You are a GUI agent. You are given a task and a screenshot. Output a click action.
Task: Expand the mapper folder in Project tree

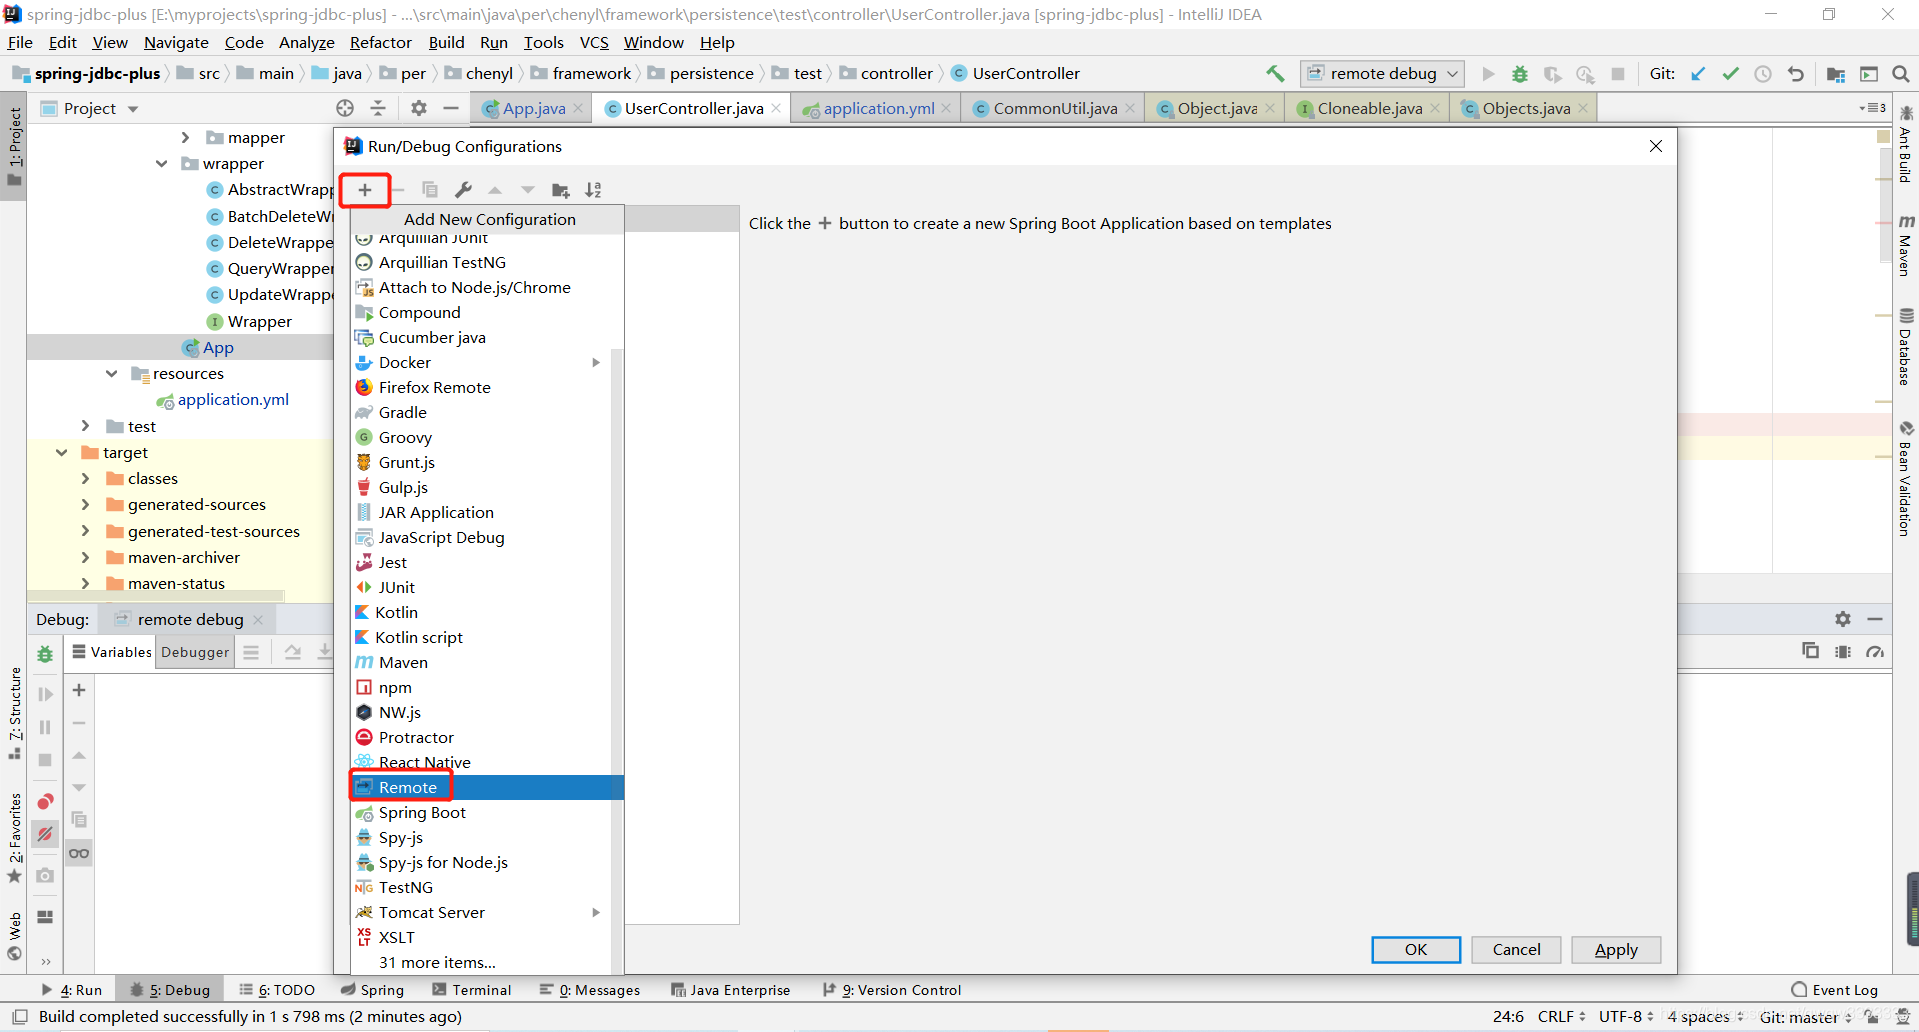pyautogui.click(x=185, y=137)
